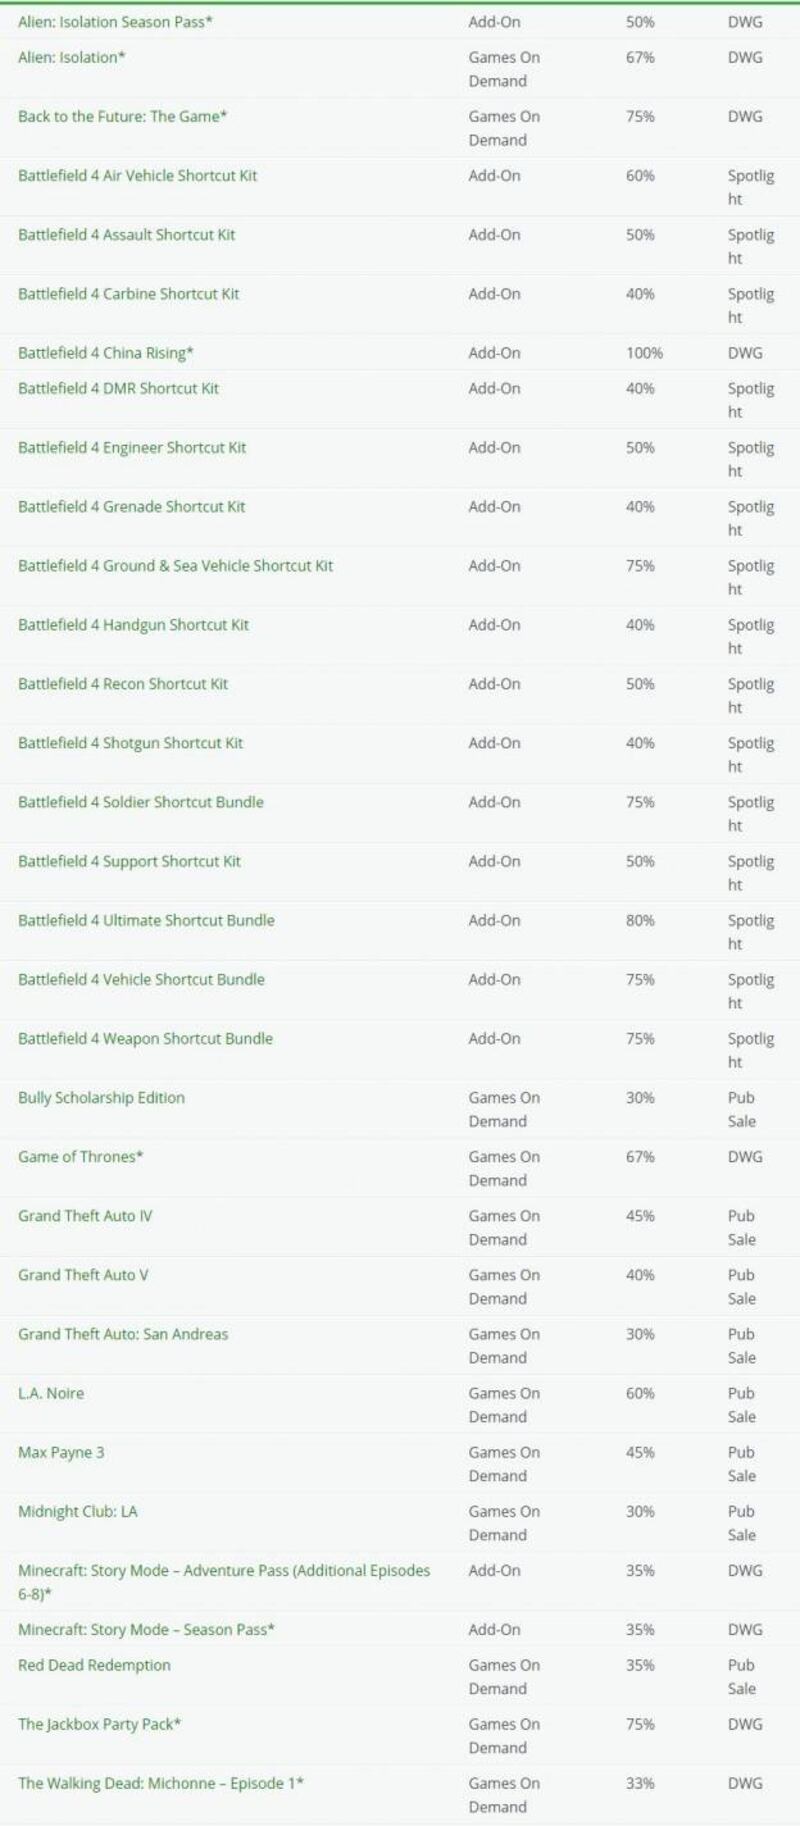This screenshot has width=800, height=1826.
Task: Open the Grand Theft Auto IV link
Action: tap(85, 1216)
